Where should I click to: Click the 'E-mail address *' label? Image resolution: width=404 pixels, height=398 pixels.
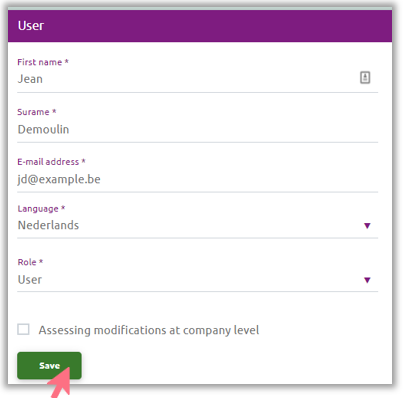pos(51,162)
